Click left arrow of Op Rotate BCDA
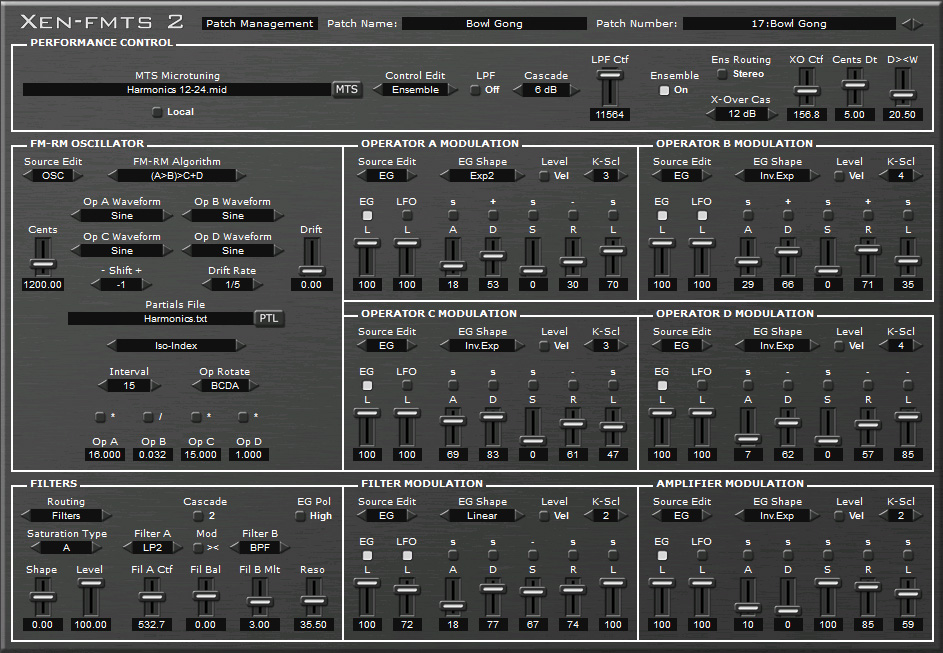This screenshot has height=653, width=943. coord(197,386)
